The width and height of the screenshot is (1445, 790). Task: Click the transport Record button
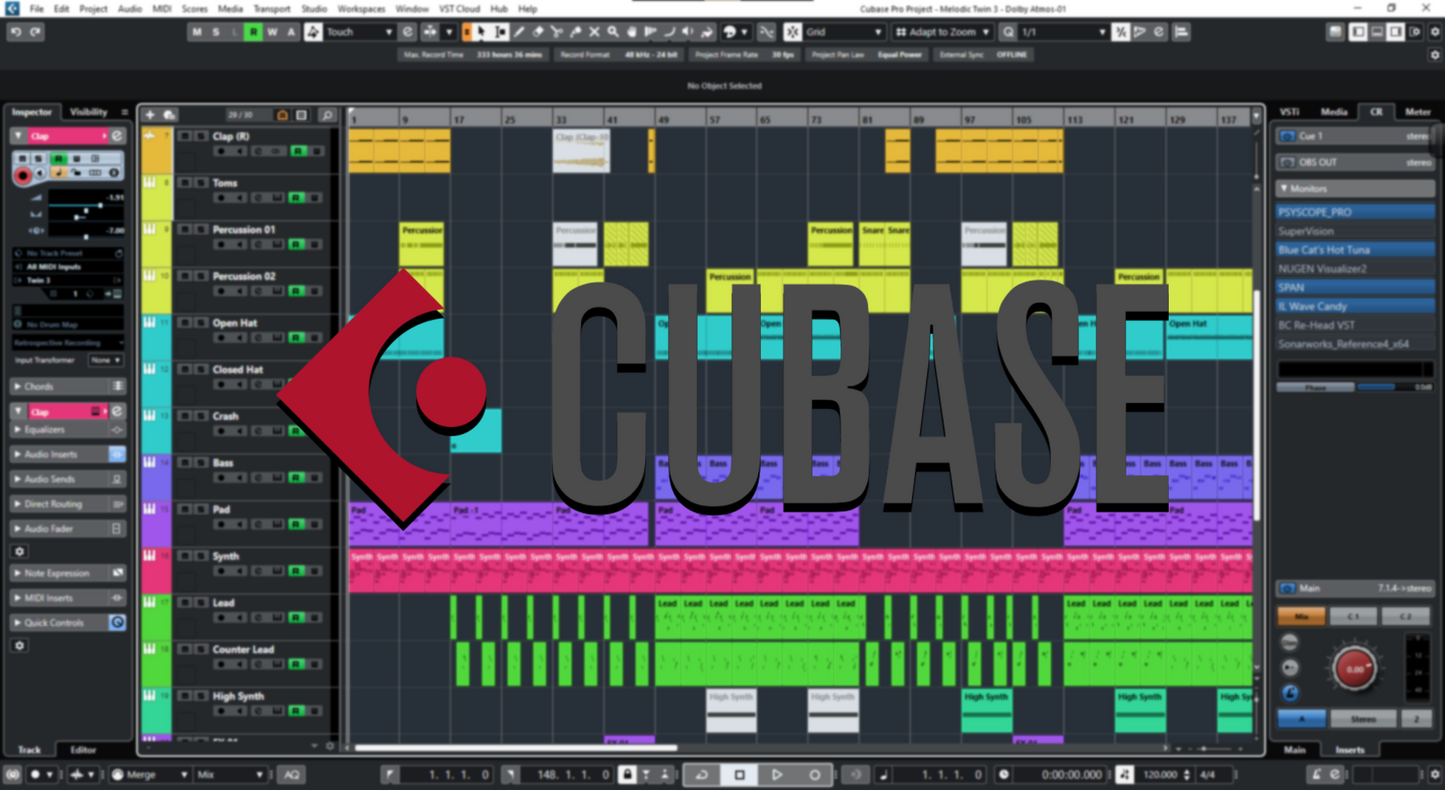pyautogui.click(x=814, y=775)
